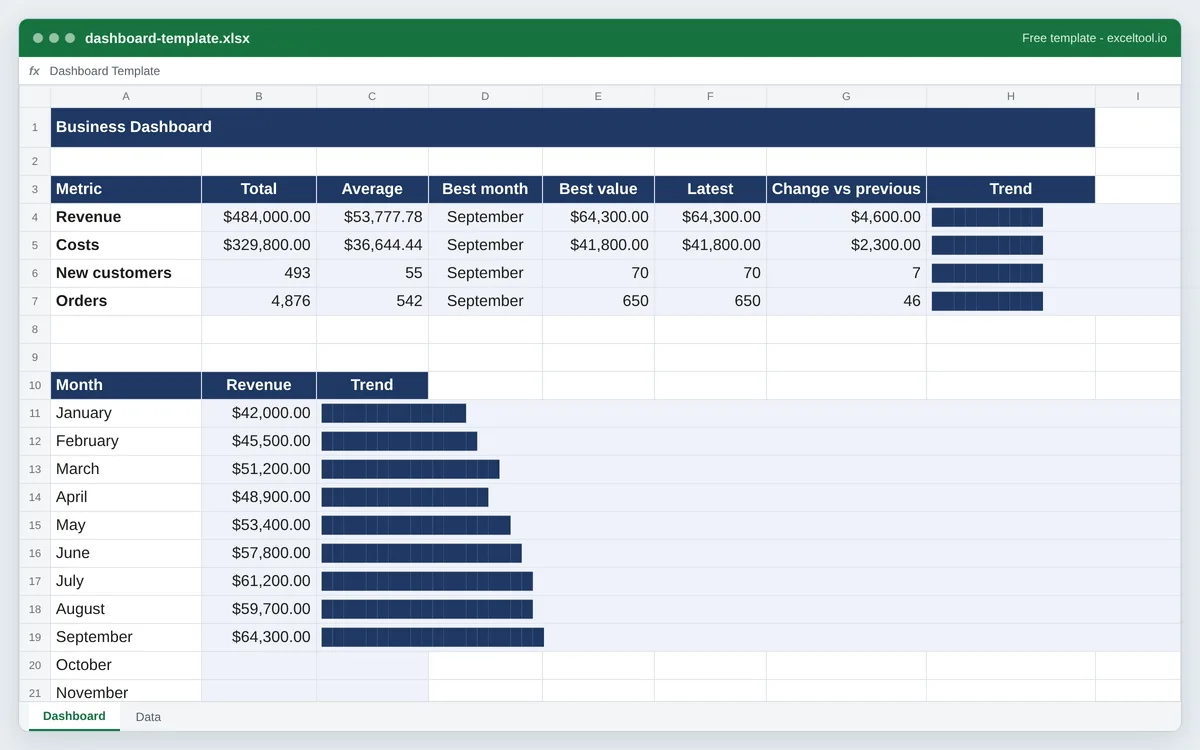Click the $42,000.00 January revenue cell

click(x=259, y=413)
